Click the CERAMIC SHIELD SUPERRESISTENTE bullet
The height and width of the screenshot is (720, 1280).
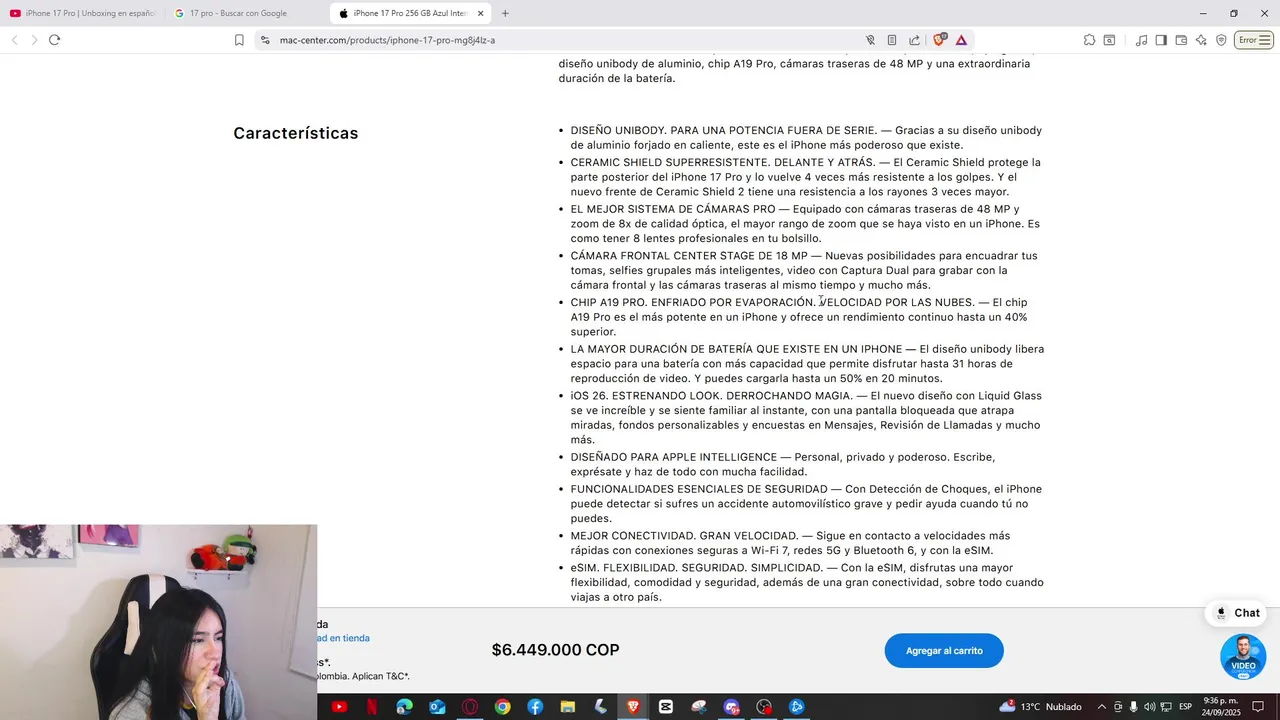click(806, 177)
